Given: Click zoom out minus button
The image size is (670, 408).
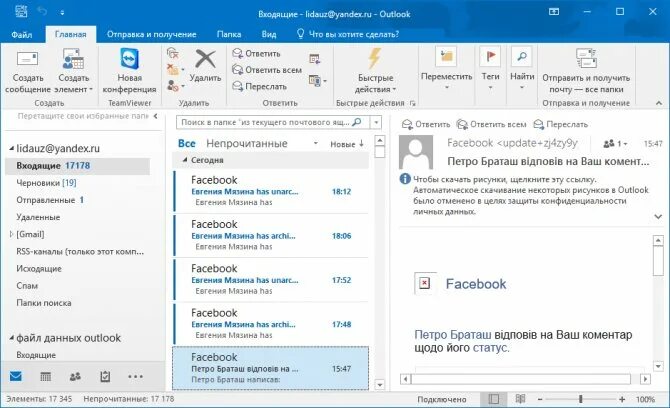Looking at the screenshot, I should (540, 399).
